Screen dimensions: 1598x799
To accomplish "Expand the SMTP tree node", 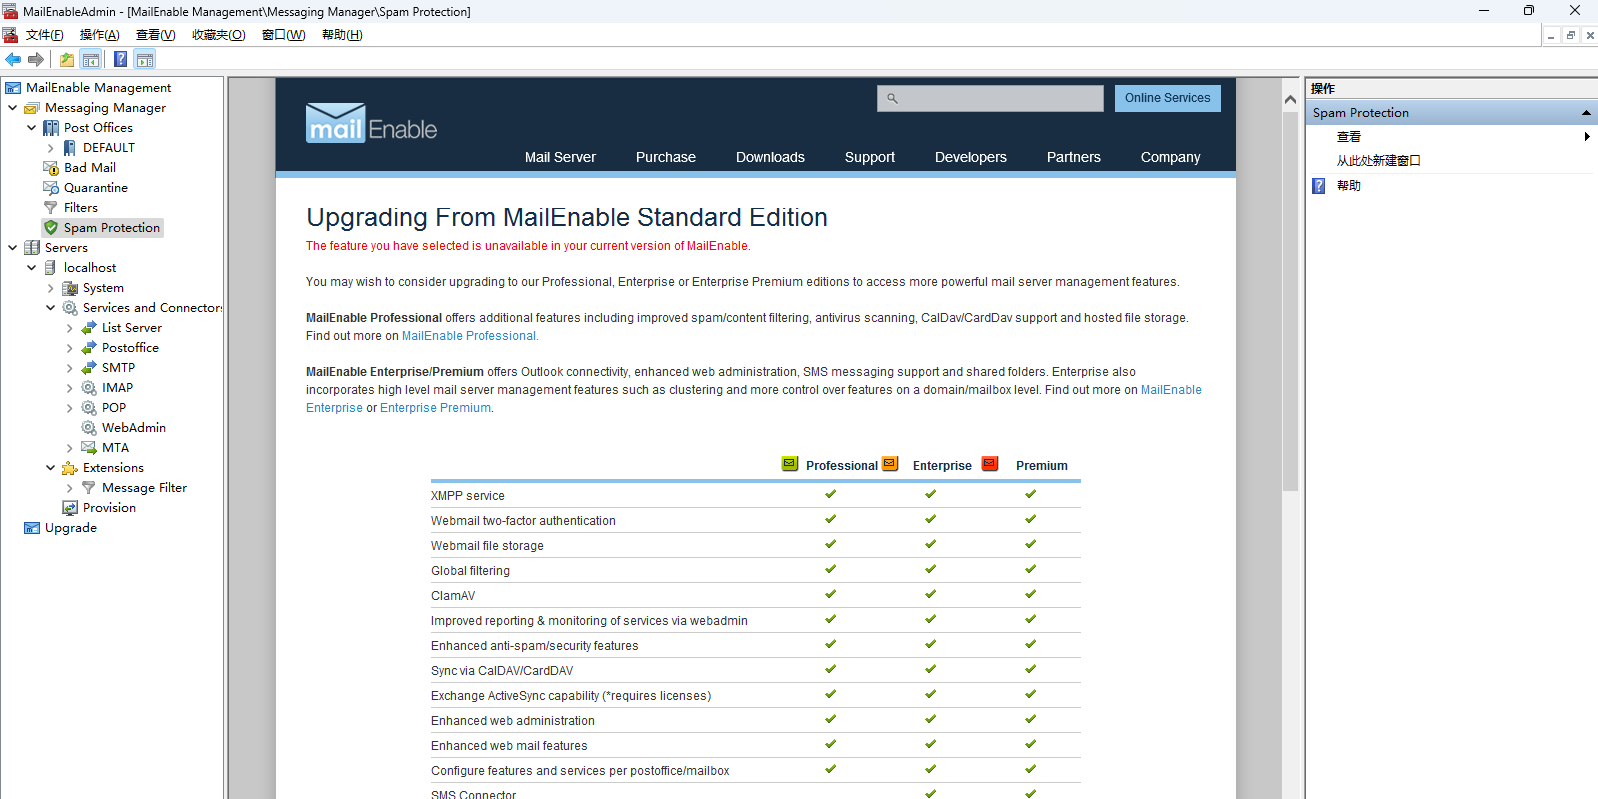I will point(69,368).
